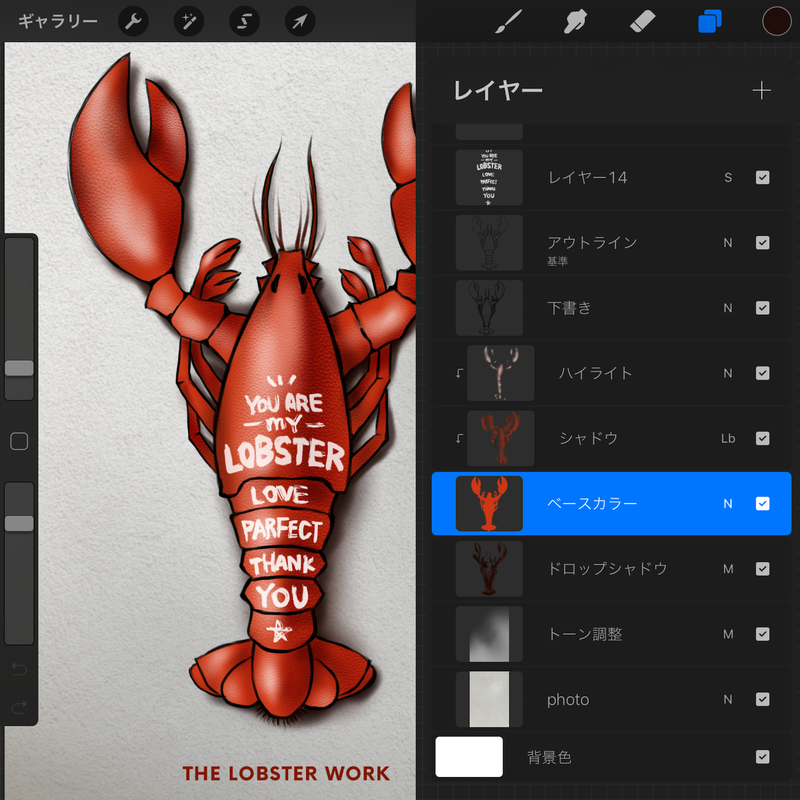
Task: Select the Transform arrow tool
Action: (x=300, y=21)
